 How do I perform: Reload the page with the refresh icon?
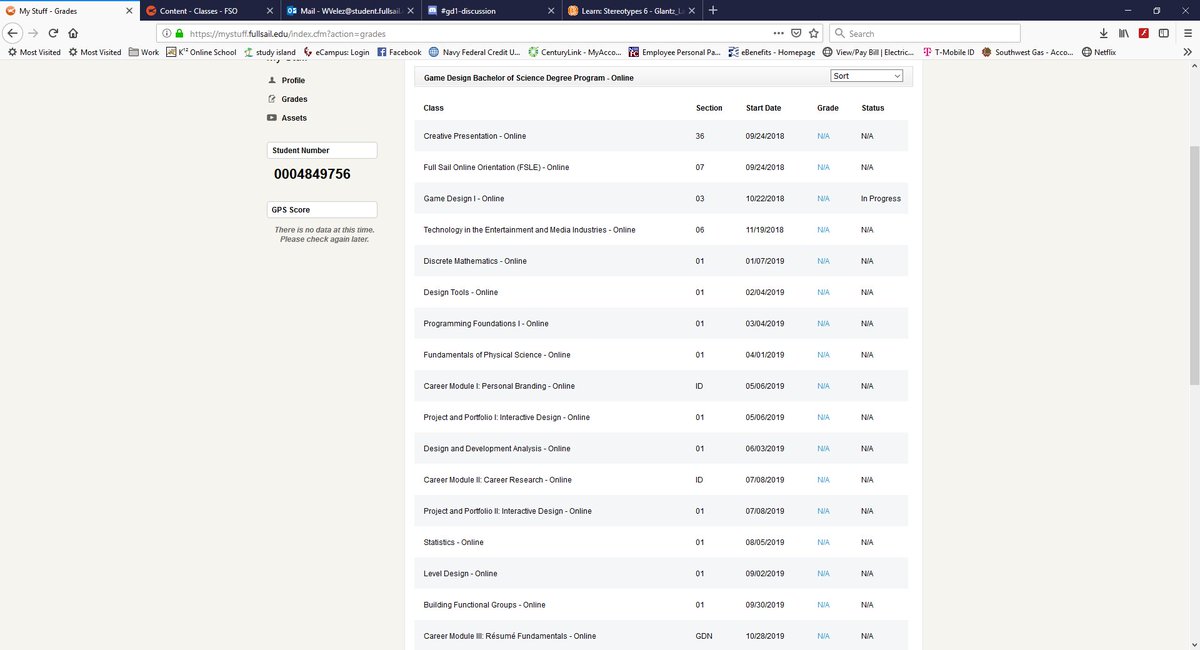[53, 32]
